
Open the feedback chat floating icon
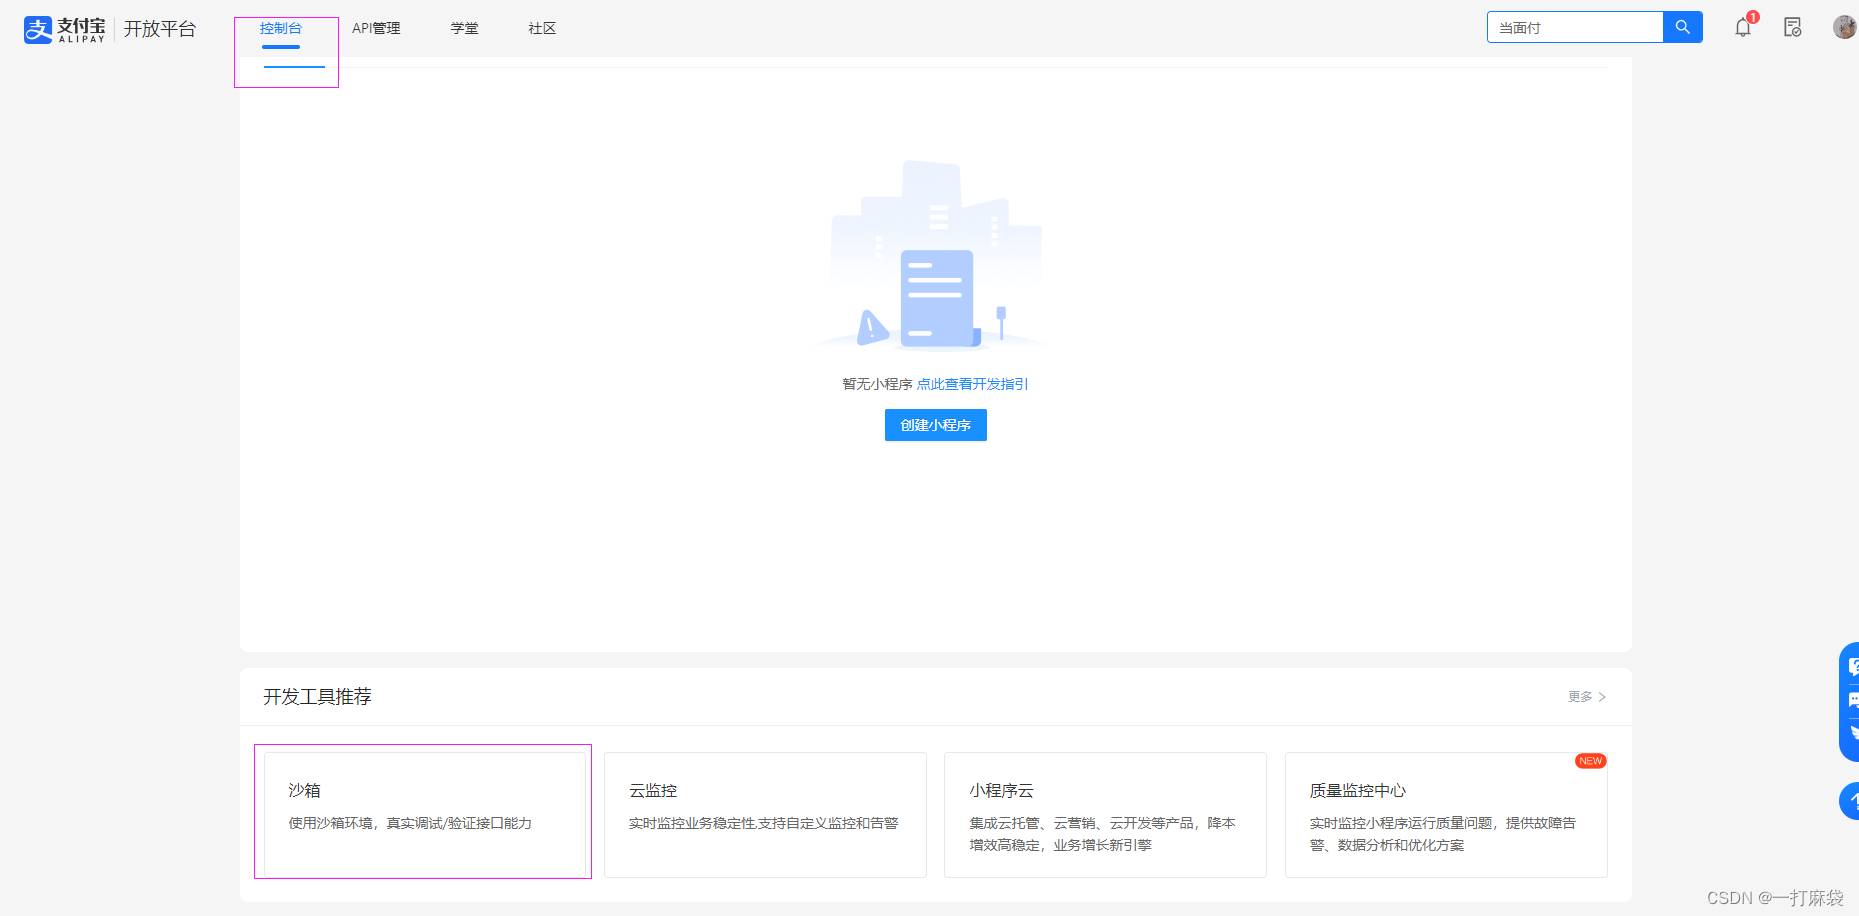[1851, 700]
